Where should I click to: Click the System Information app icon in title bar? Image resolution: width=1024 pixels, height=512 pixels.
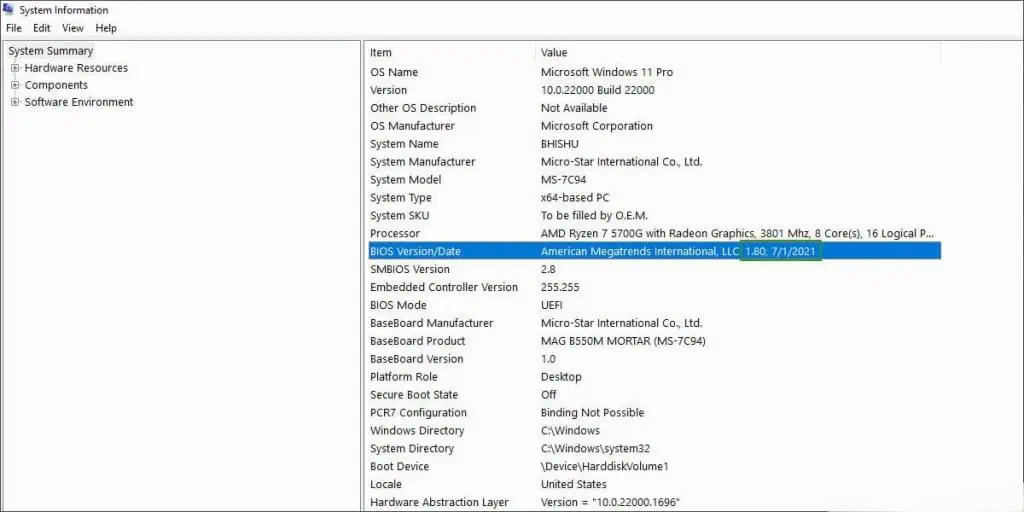(8, 9)
